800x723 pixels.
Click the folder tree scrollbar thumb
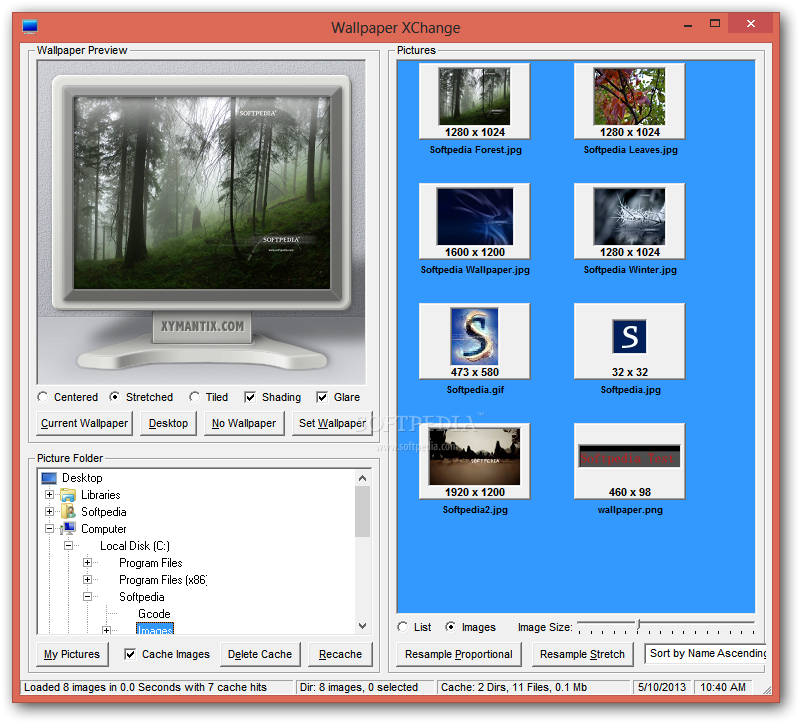(362, 512)
